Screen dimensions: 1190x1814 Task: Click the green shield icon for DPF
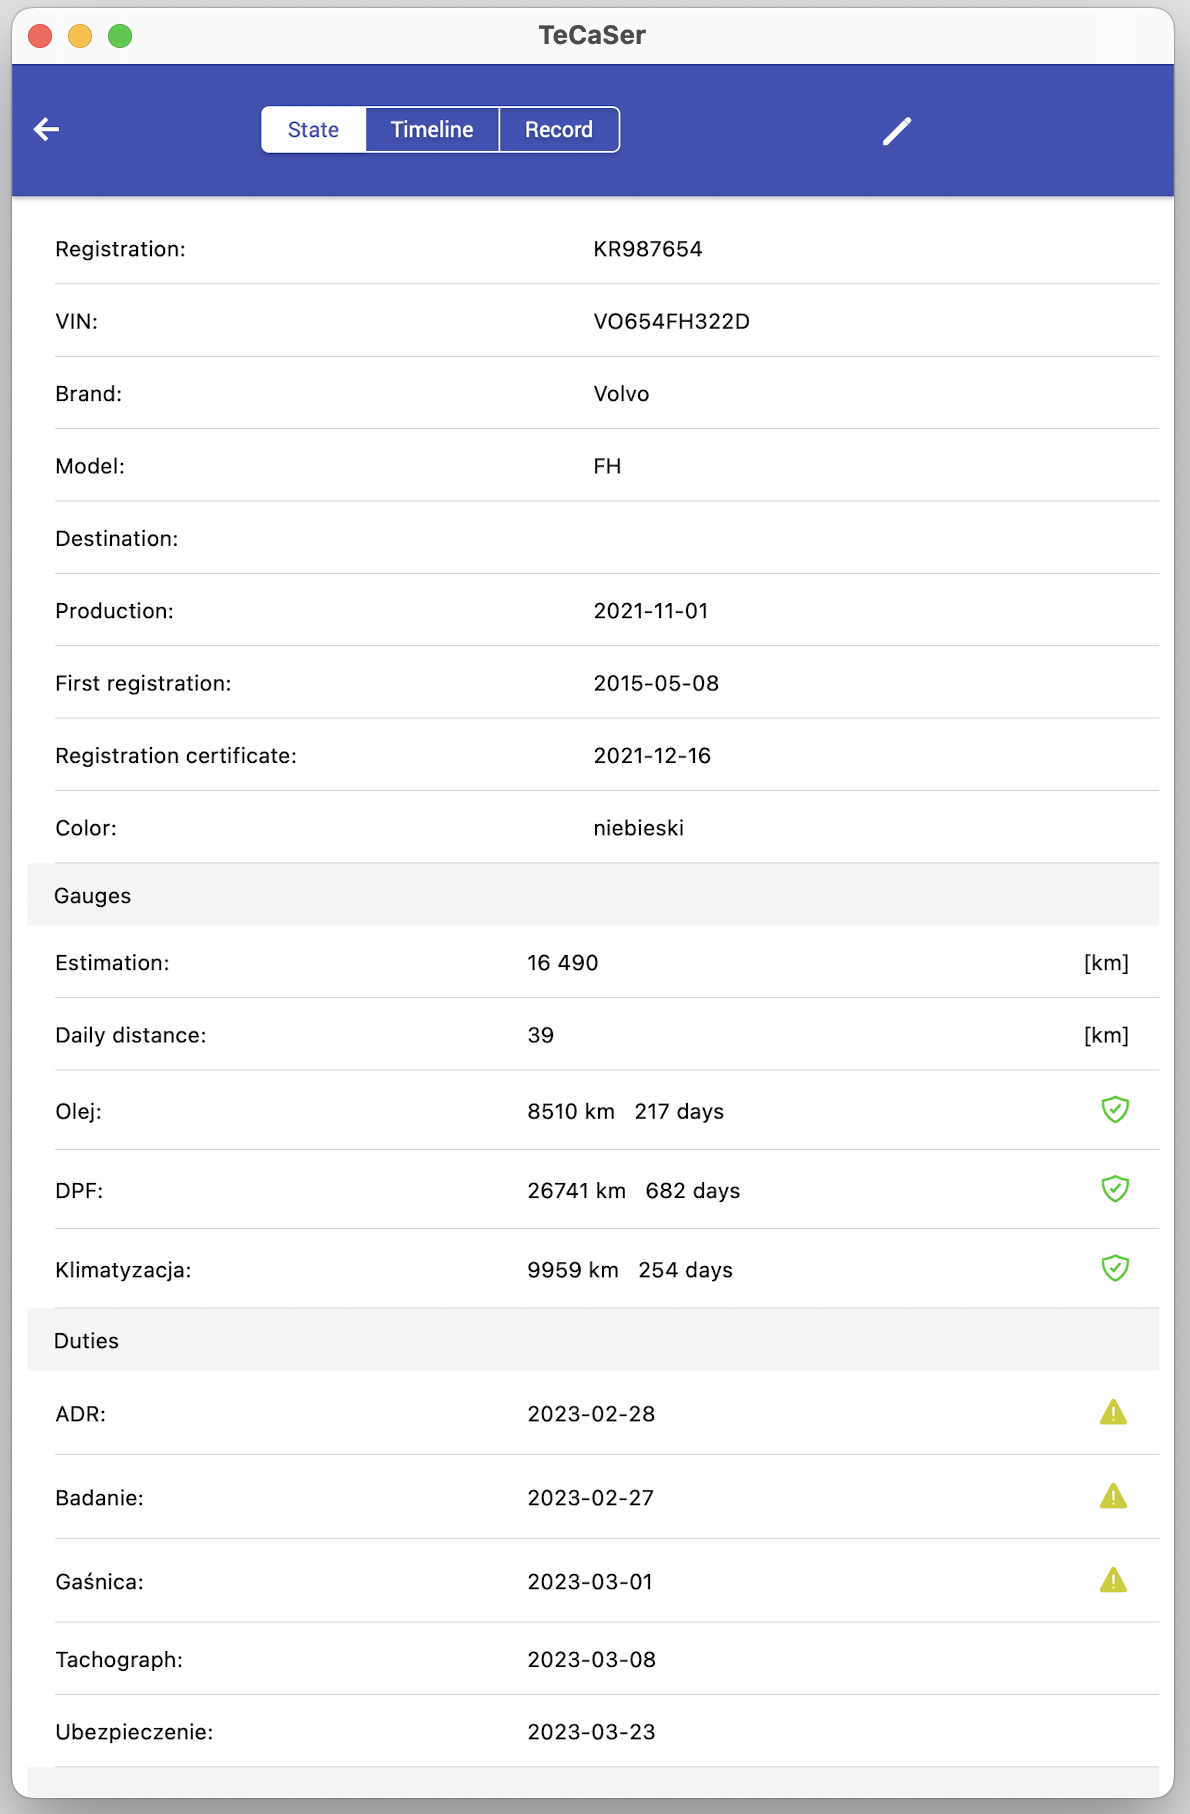(x=1114, y=1189)
